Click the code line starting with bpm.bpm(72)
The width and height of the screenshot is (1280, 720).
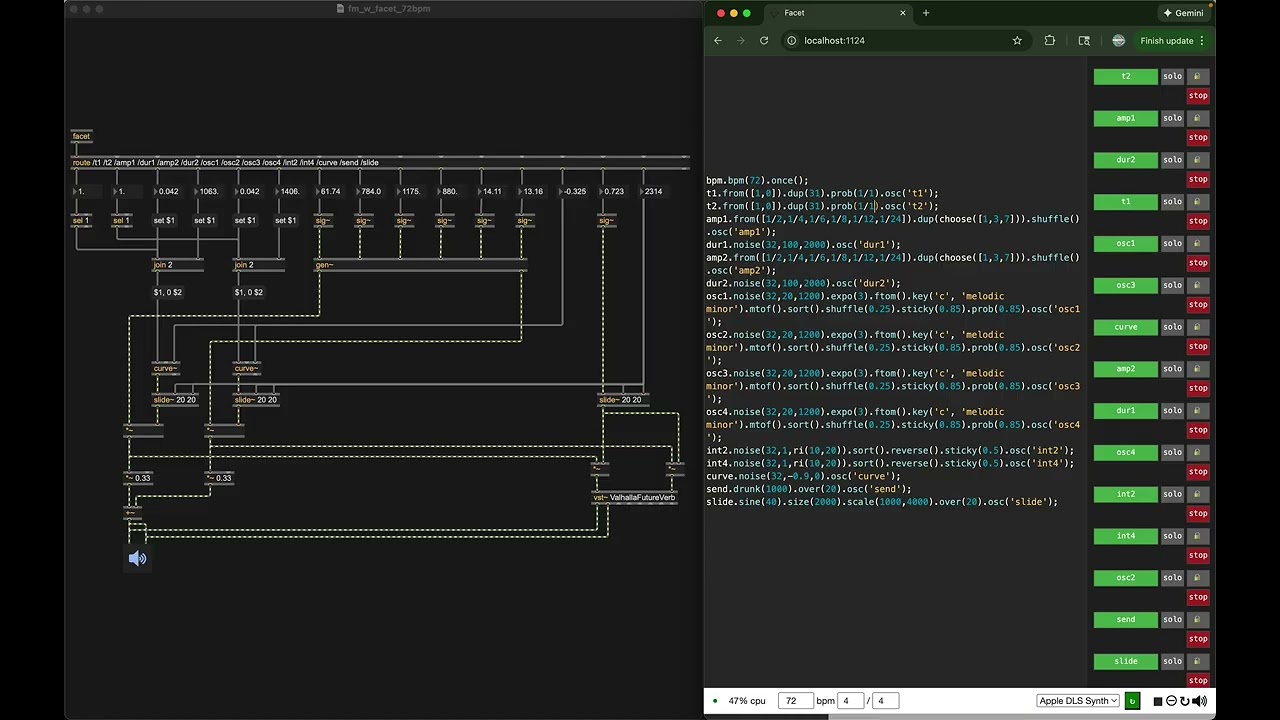(758, 180)
